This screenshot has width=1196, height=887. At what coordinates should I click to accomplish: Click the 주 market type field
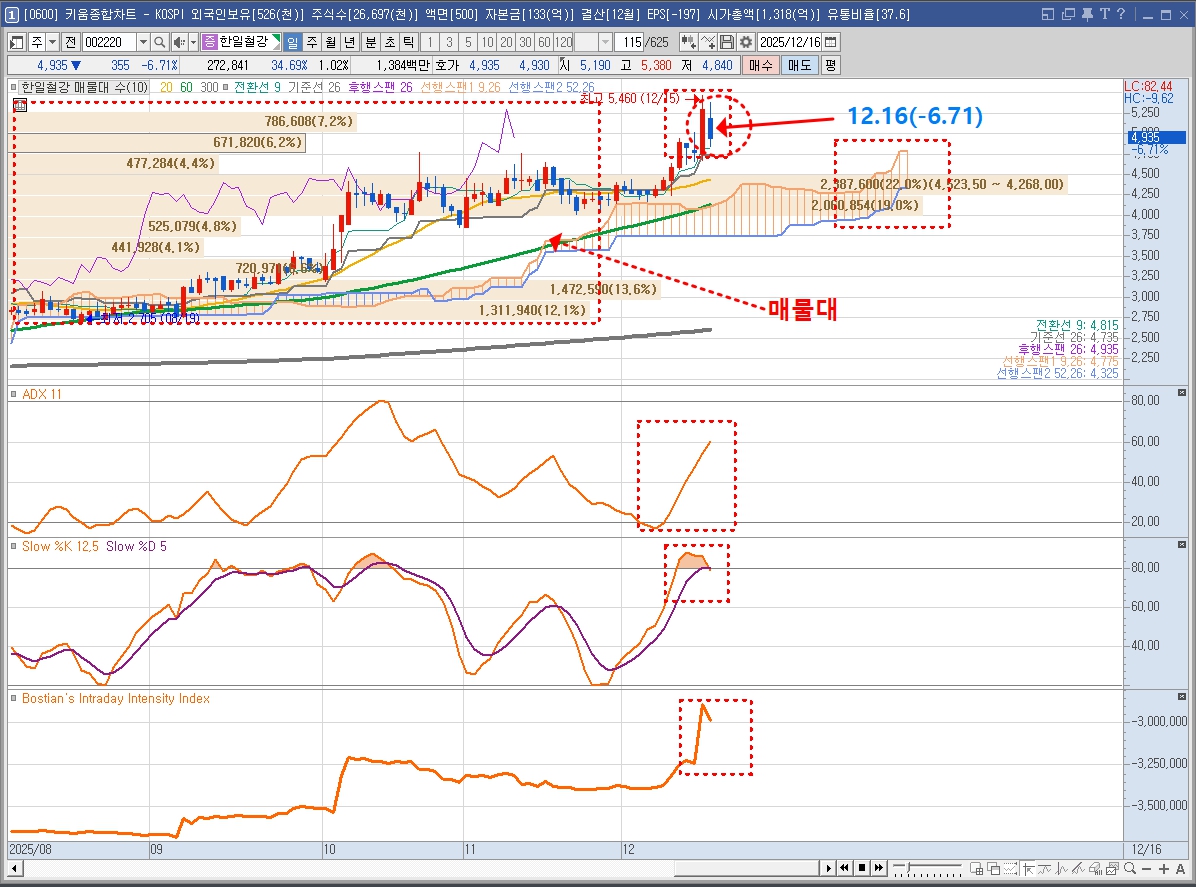pyautogui.click(x=37, y=43)
